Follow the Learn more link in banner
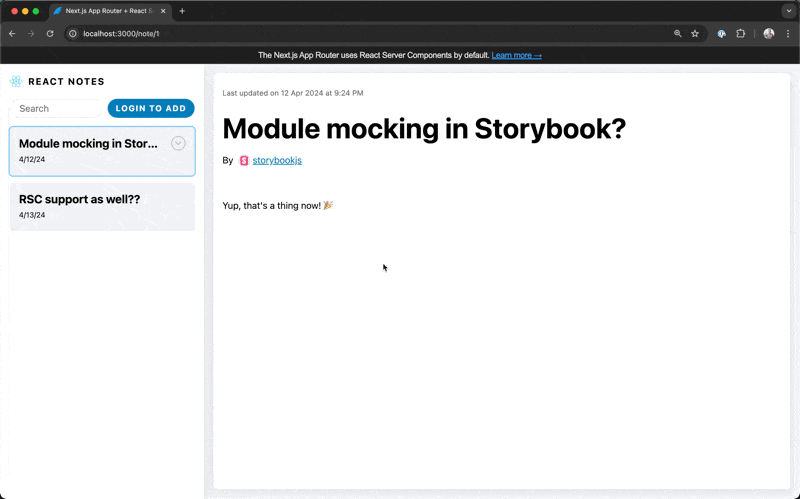The width and height of the screenshot is (800, 499). tap(516, 55)
